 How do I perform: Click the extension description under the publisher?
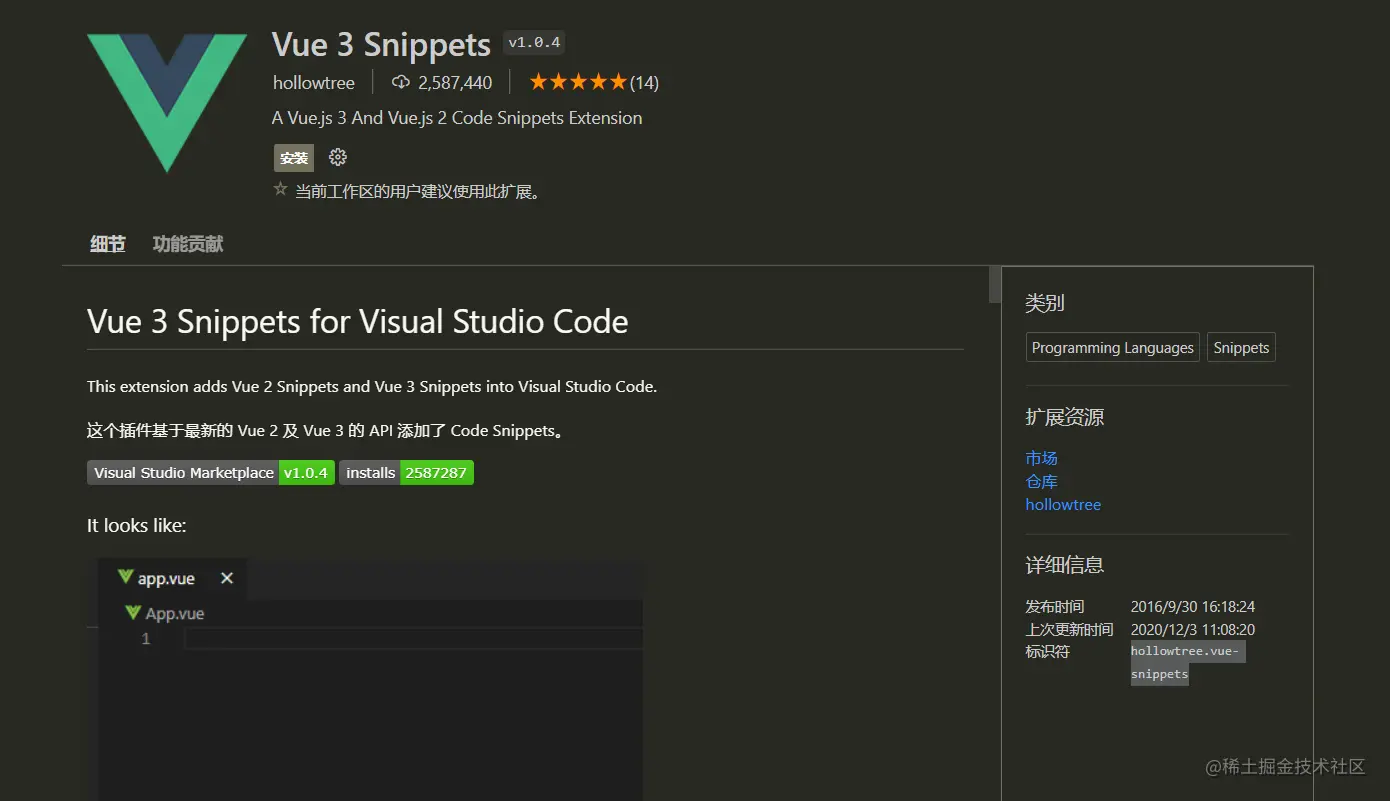457,118
